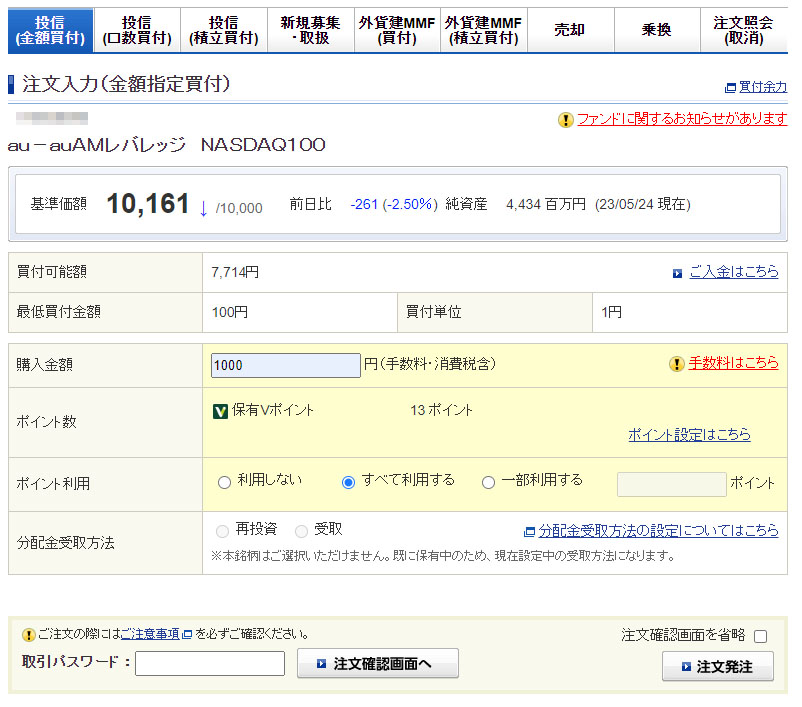802x707 pixels.
Task: Switch to 投信(口数買付) tab
Action: click(136, 30)
